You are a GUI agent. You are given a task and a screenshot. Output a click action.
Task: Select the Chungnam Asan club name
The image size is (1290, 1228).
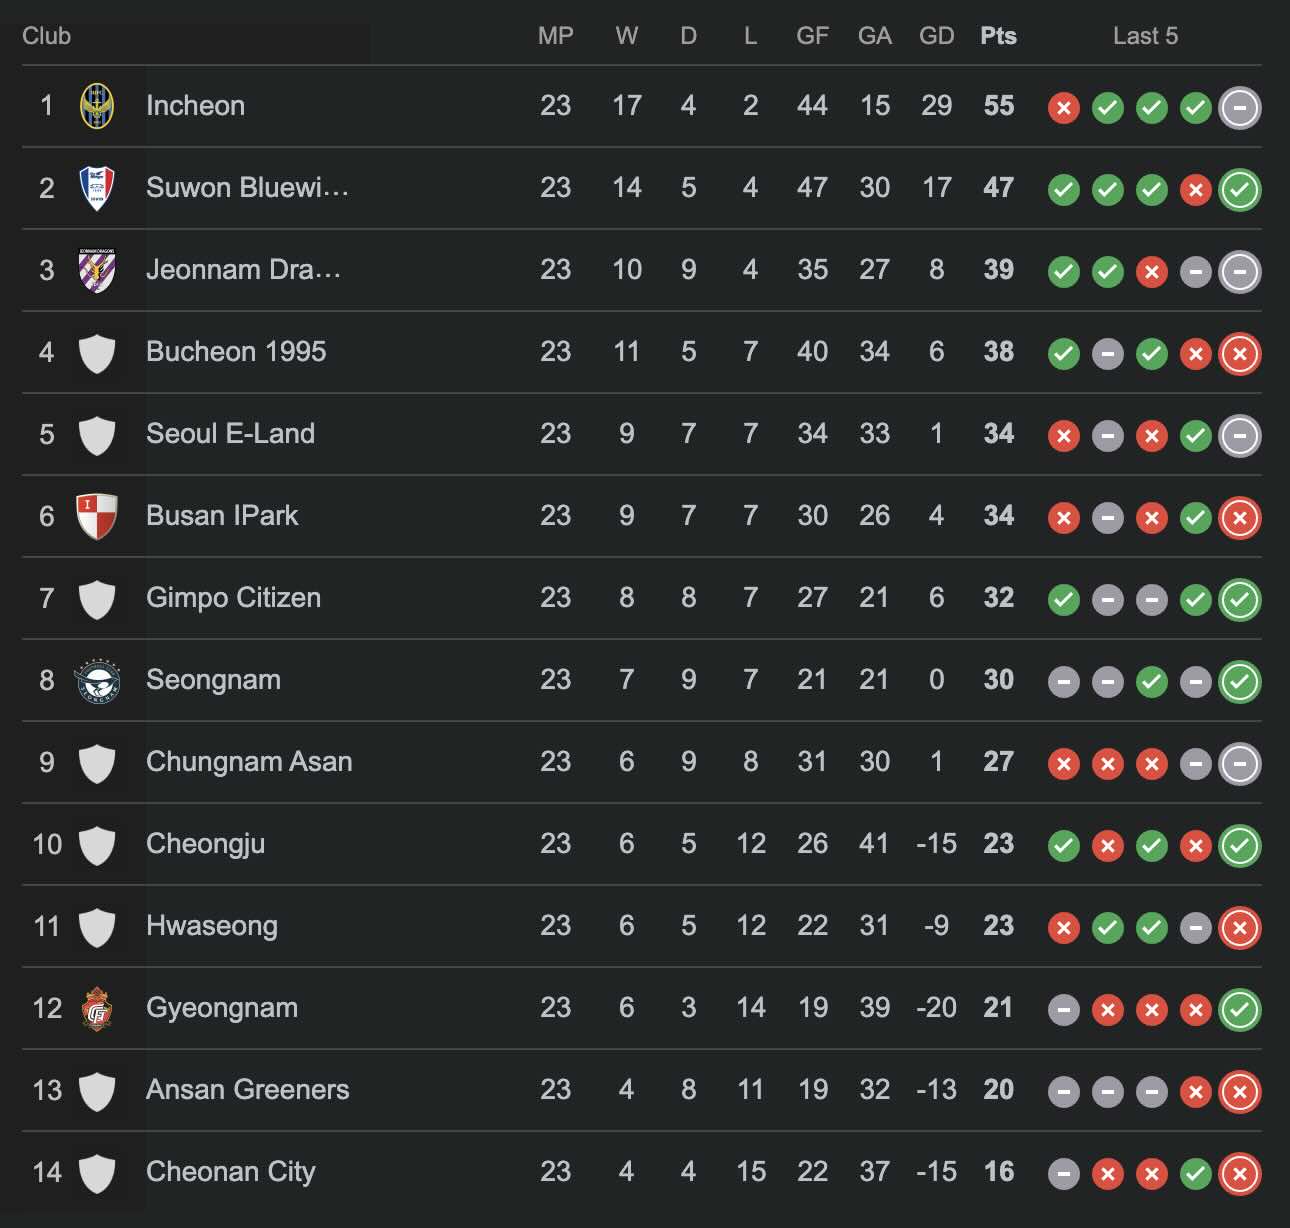(x=249, y=762)
